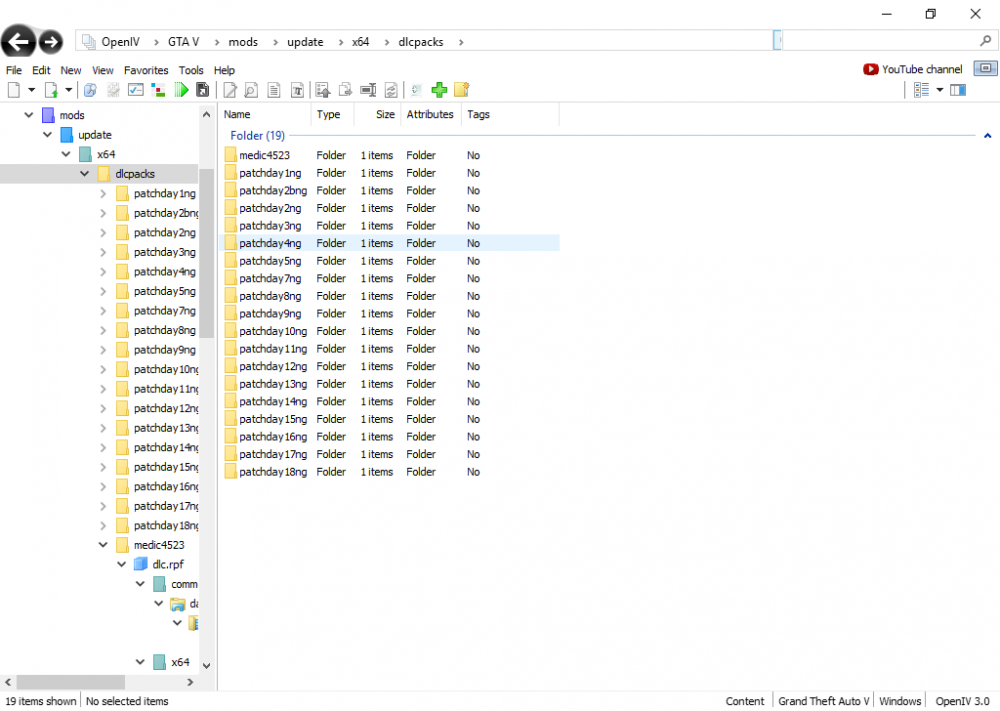The width and height of the screenshot is (1000, 711).
Task: Click the new blank file icon
Action: coord(14,90)
